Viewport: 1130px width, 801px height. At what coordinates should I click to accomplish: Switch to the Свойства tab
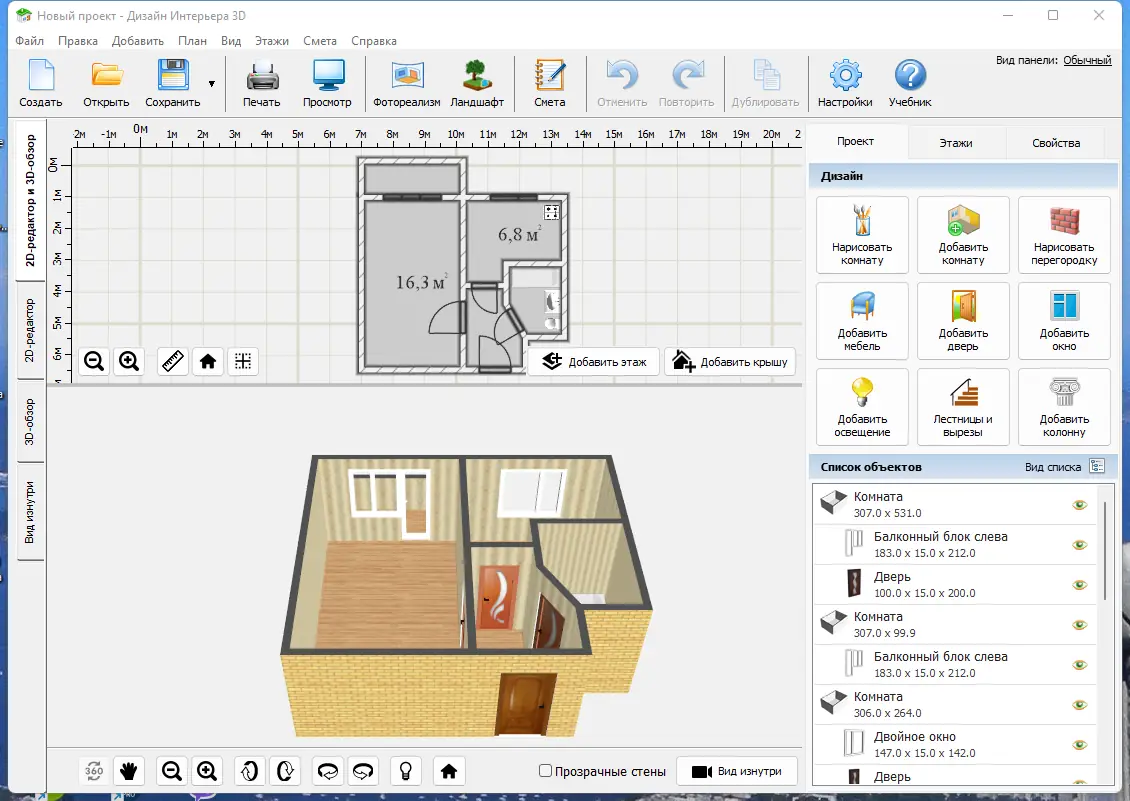point(1056,143)
